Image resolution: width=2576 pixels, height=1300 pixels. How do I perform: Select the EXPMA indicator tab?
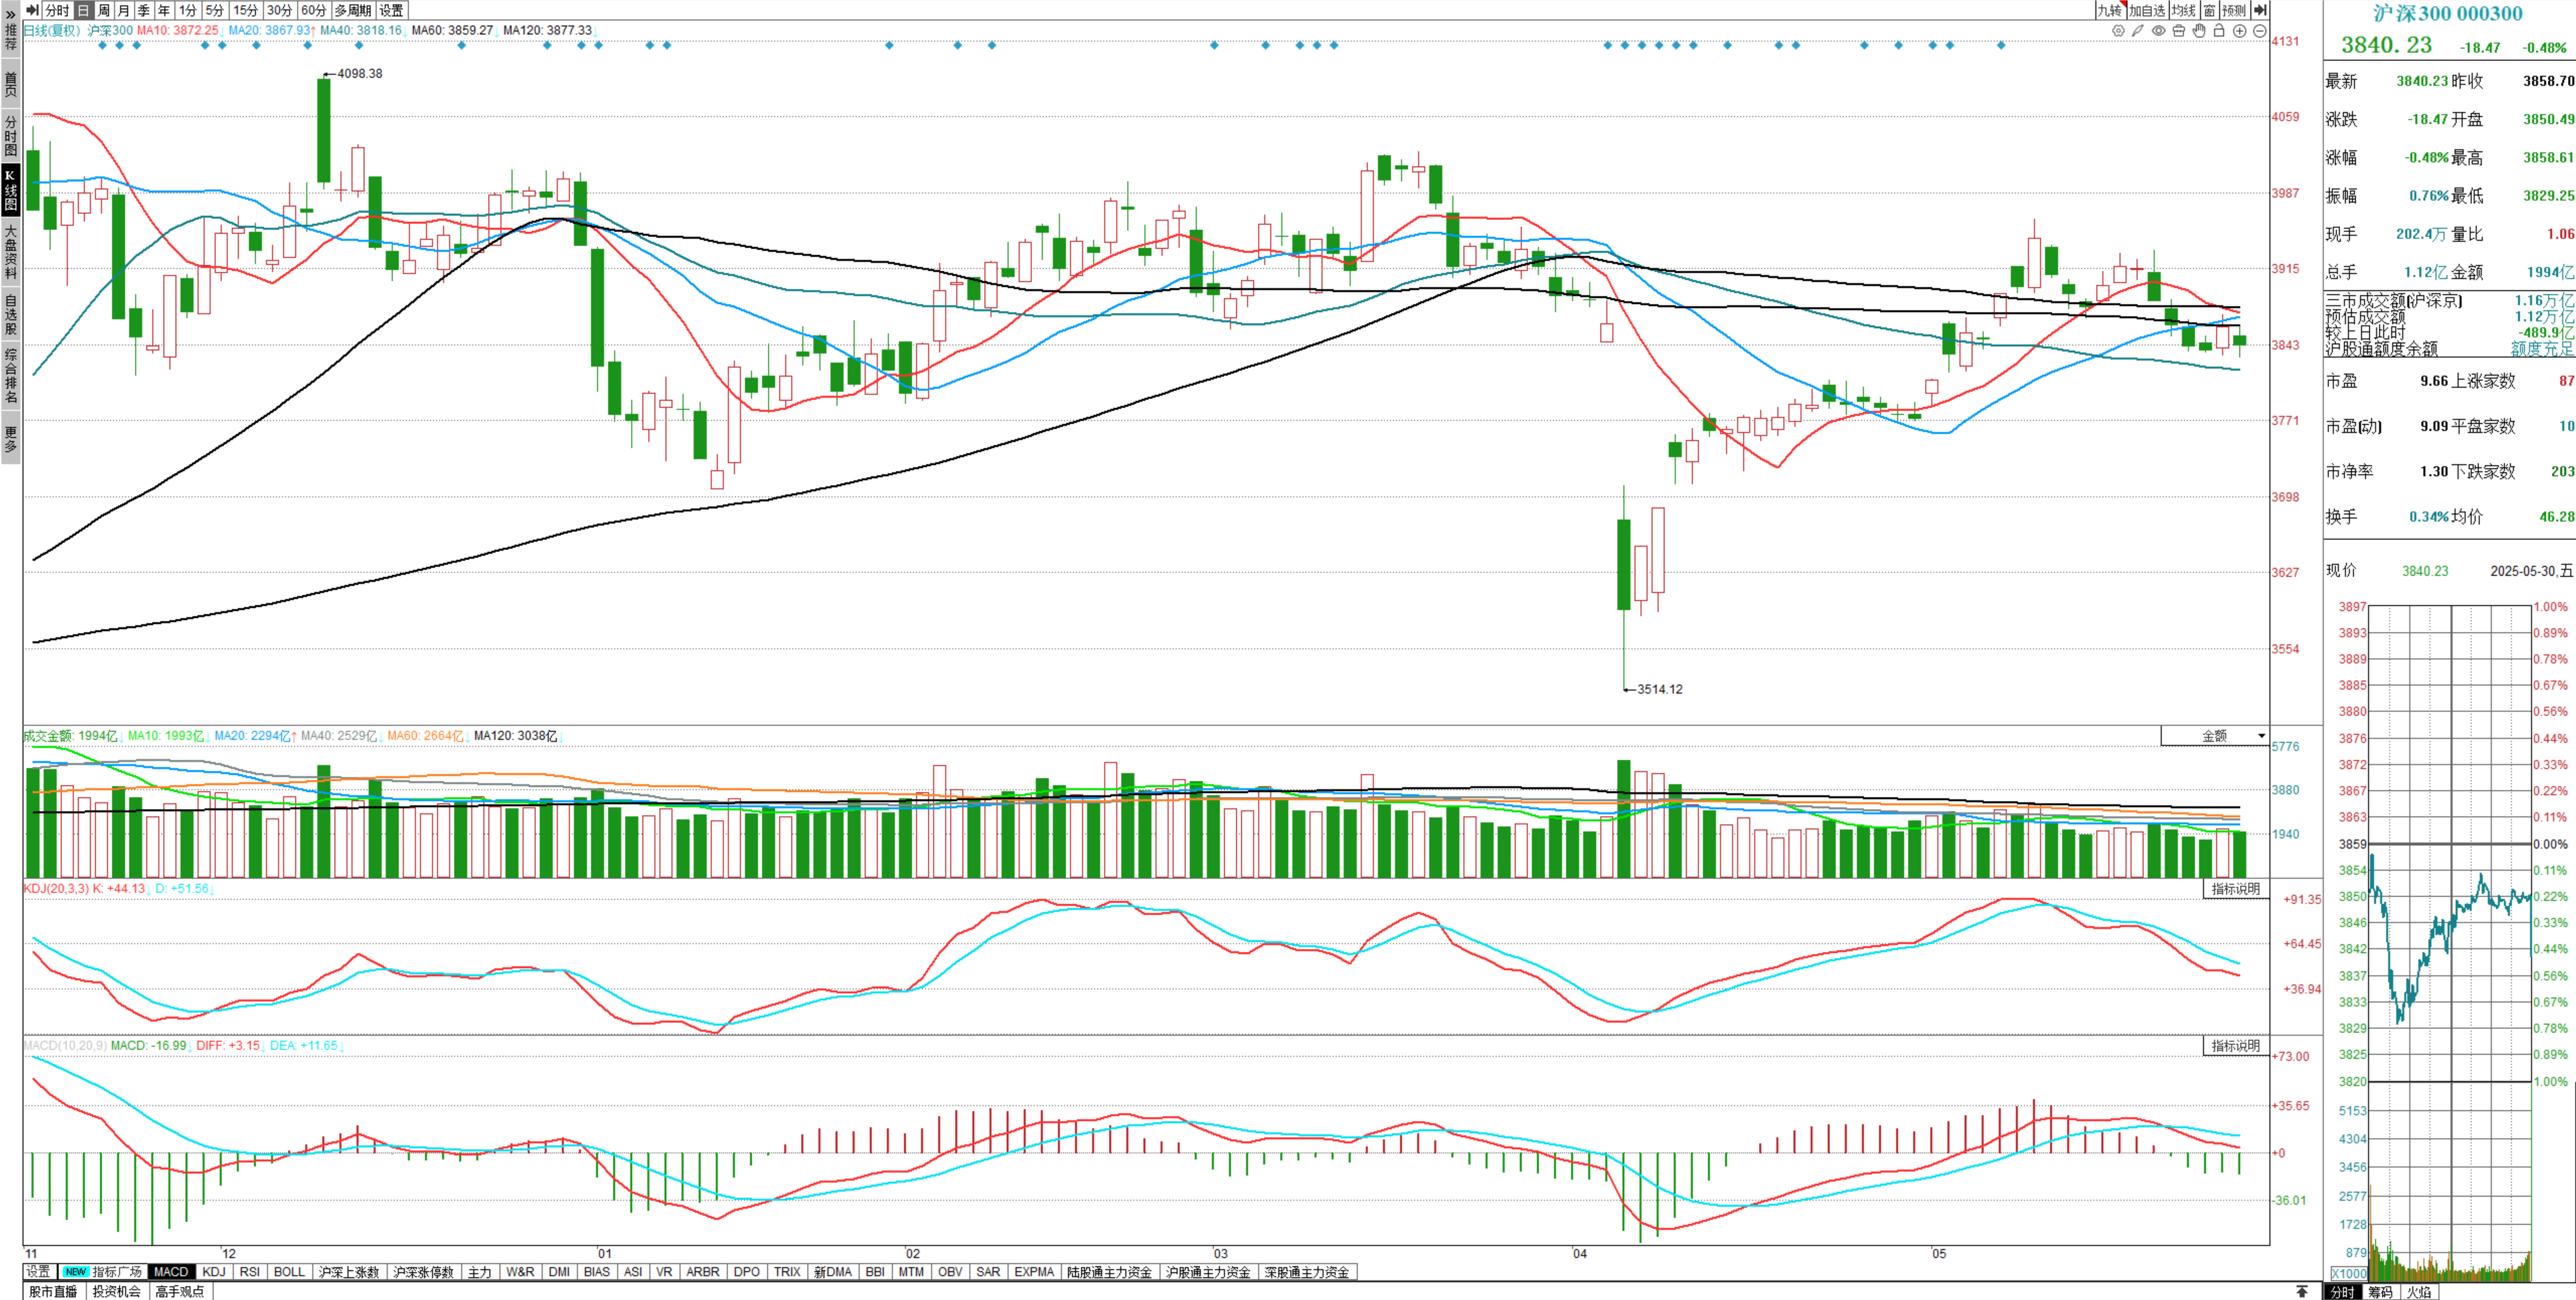click(x=1034, y=1272)
